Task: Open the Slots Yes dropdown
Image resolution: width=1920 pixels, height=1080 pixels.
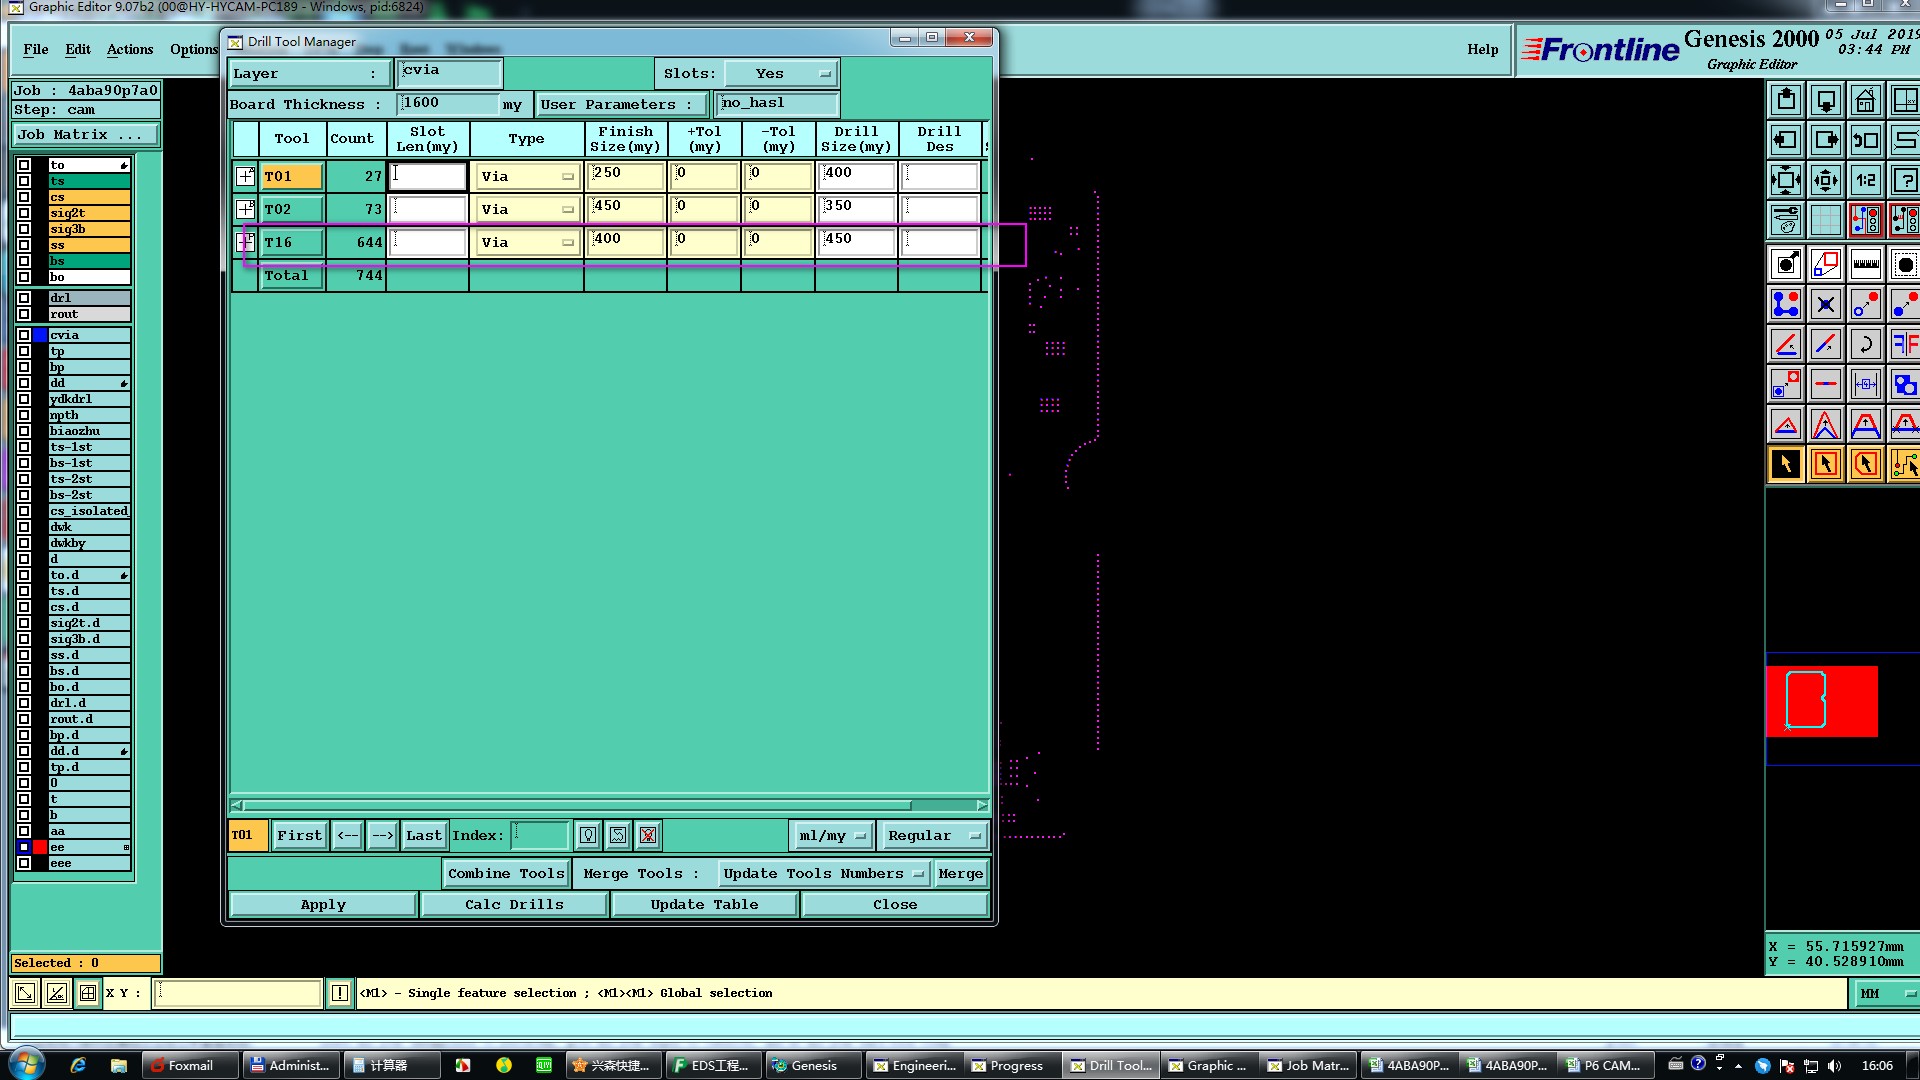Action: click(780, 74)
